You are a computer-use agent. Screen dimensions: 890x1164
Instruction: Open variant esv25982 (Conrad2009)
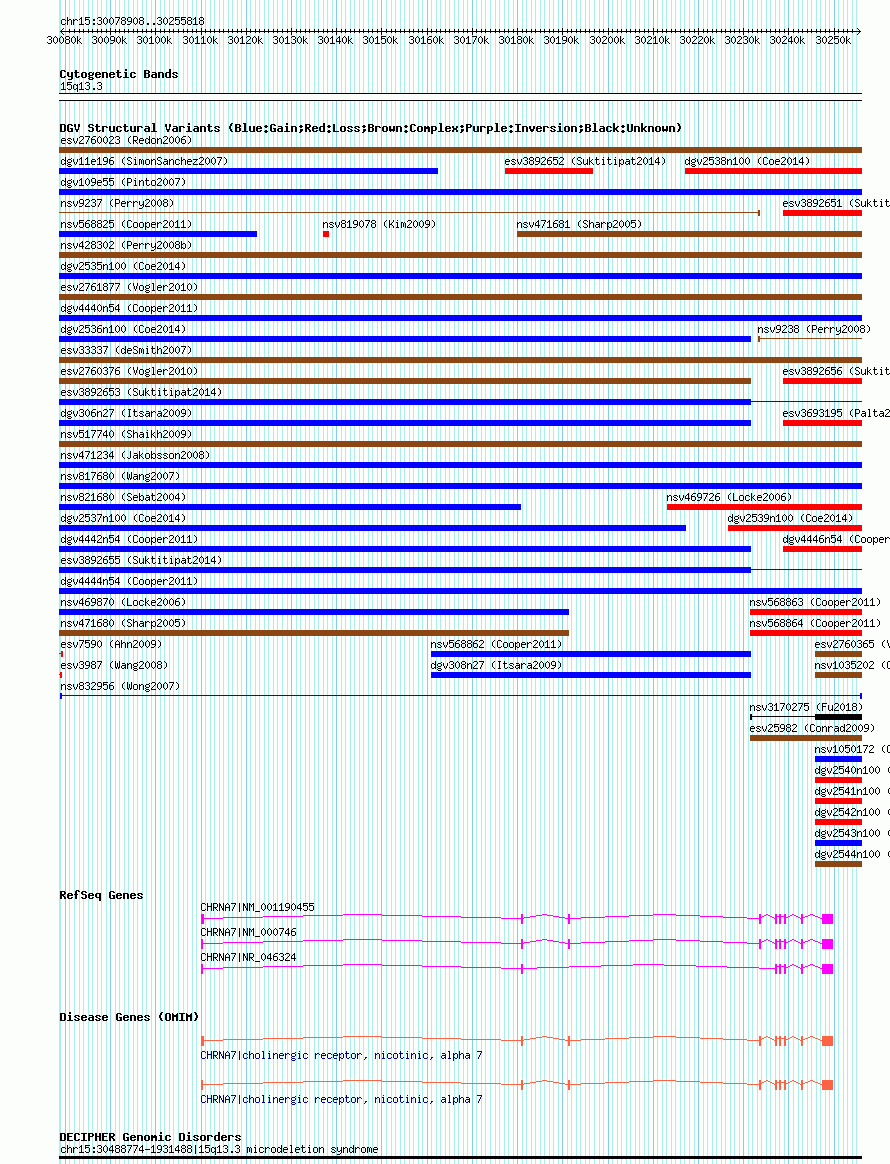point(812,728)
